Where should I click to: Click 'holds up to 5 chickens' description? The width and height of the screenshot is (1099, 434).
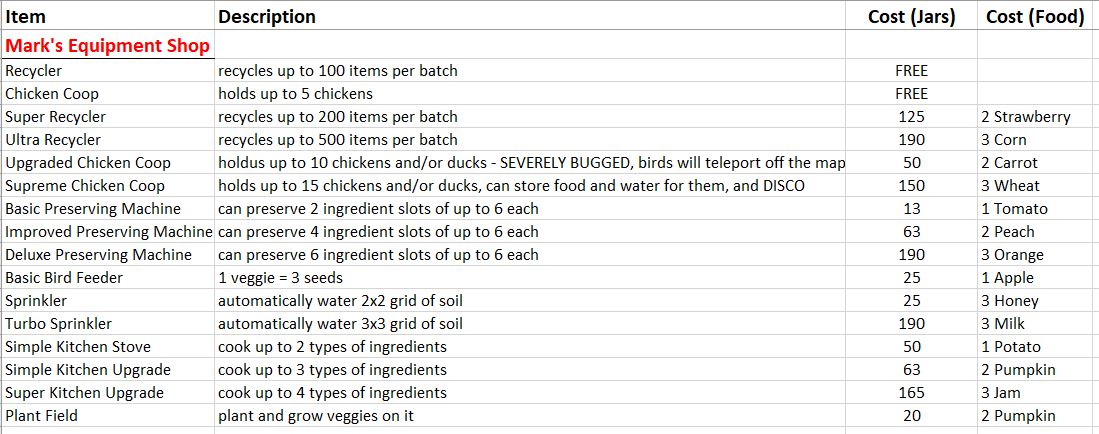[295, 94]
